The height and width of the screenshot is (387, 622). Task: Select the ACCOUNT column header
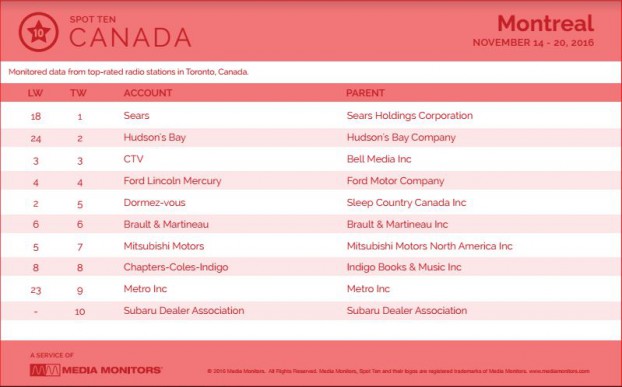pyautogui.click(x=148, y=93)
